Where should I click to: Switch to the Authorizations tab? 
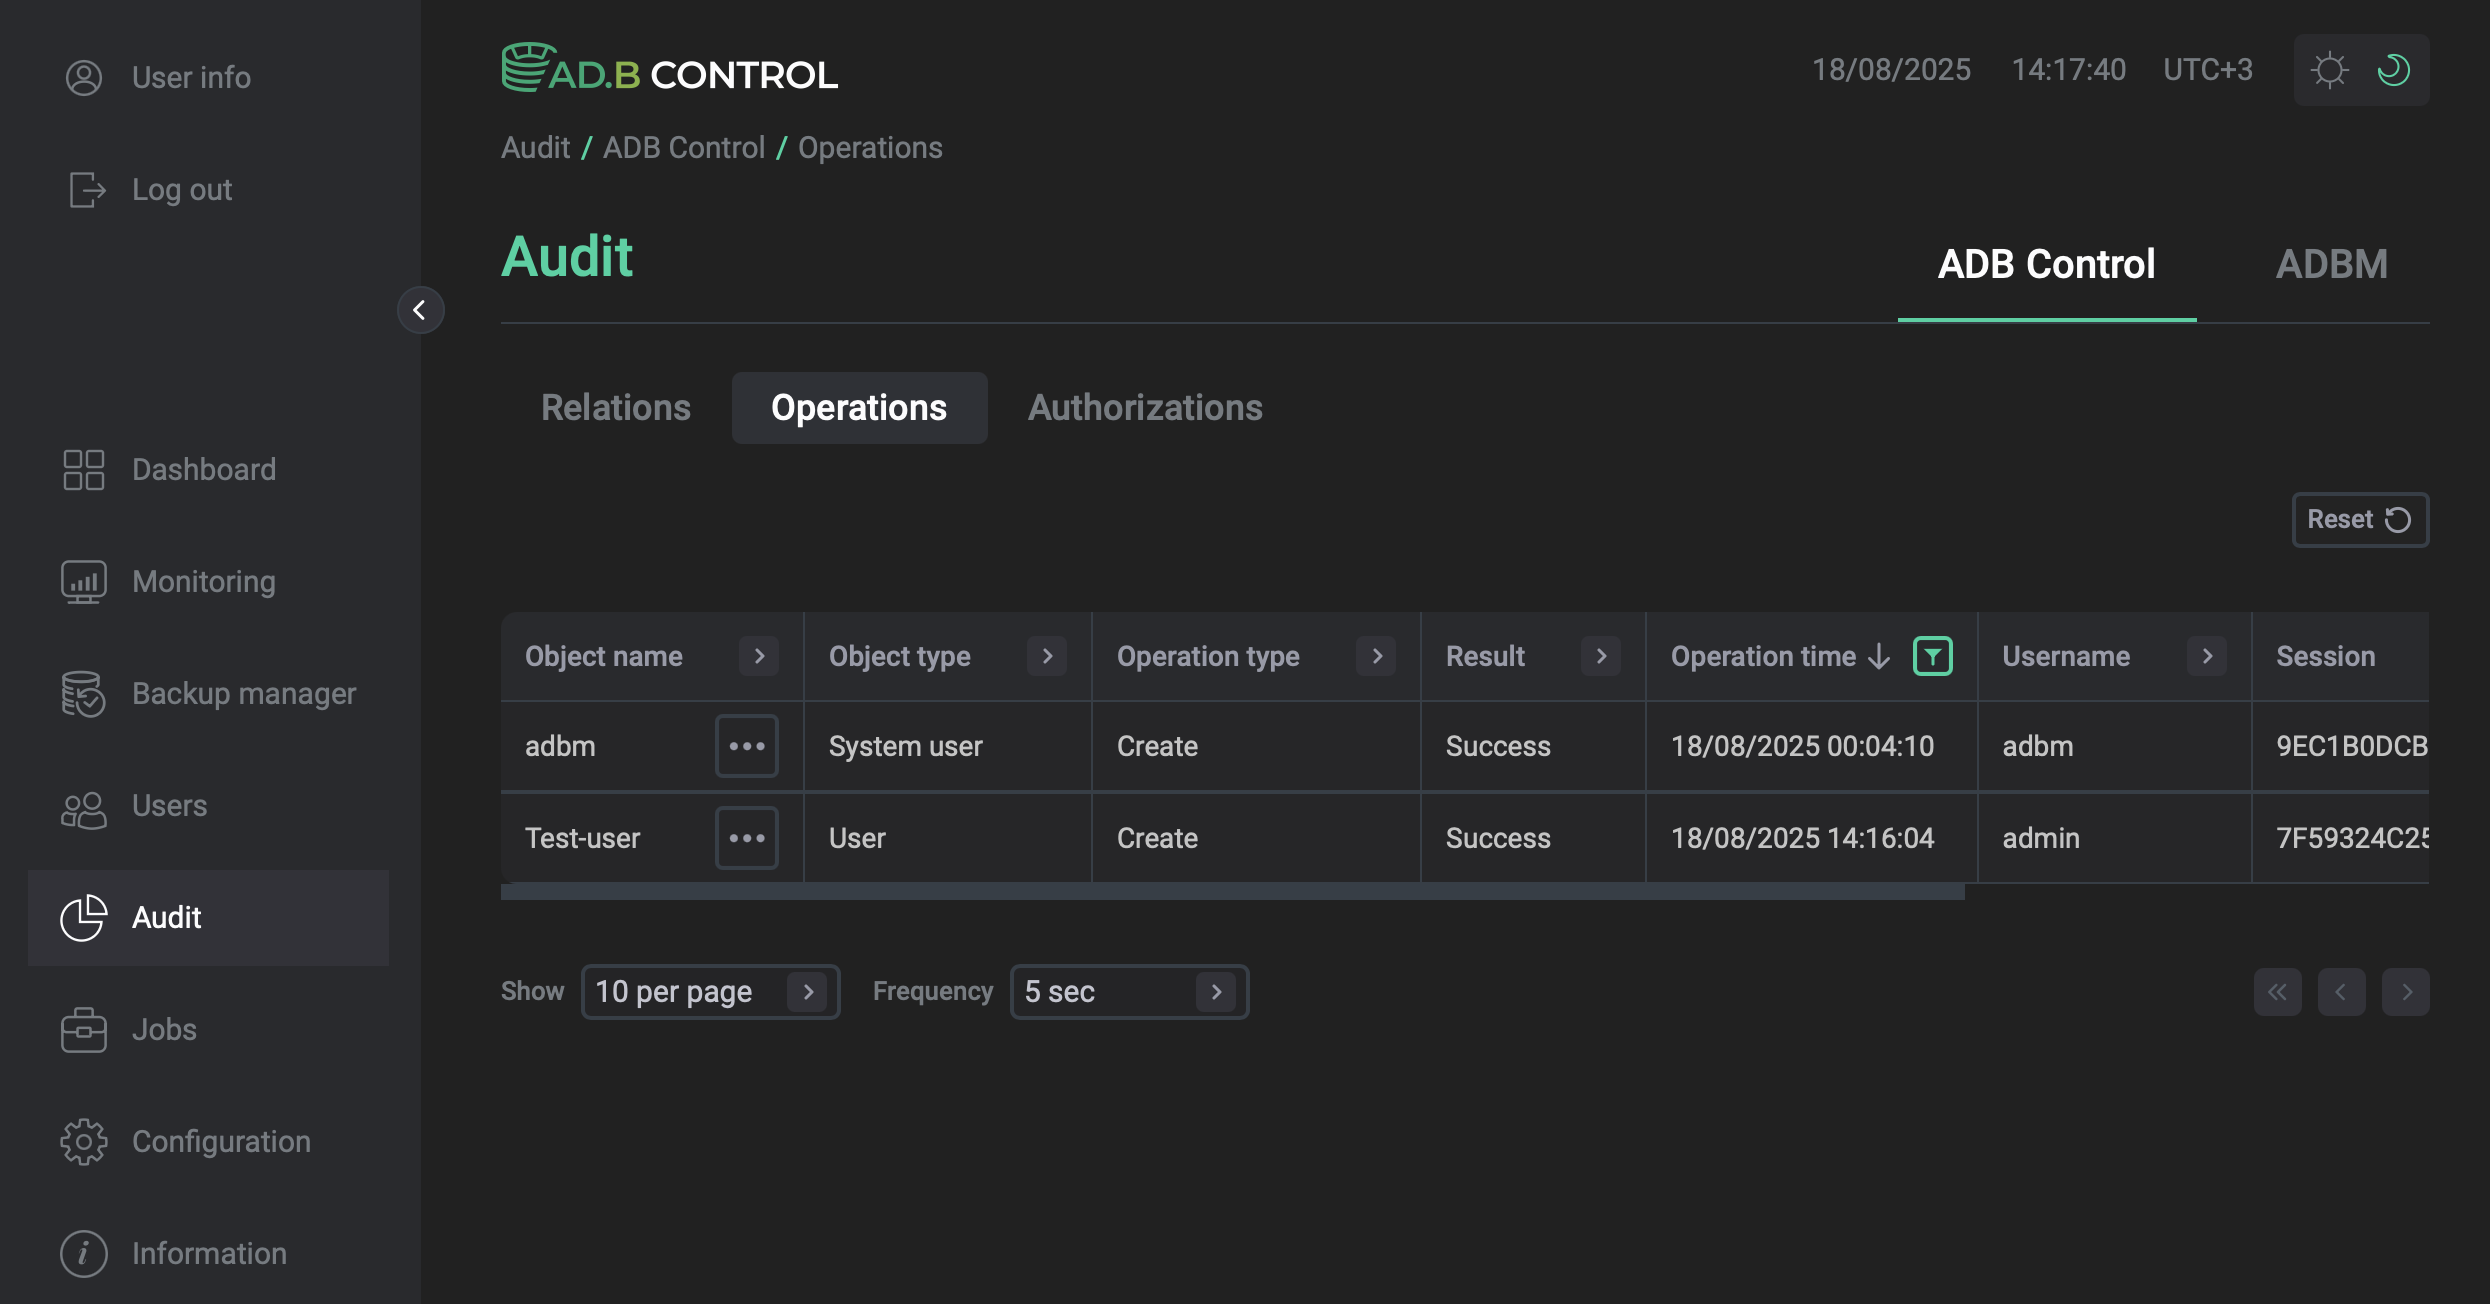pyautogui.click(x=1145, y=407)
